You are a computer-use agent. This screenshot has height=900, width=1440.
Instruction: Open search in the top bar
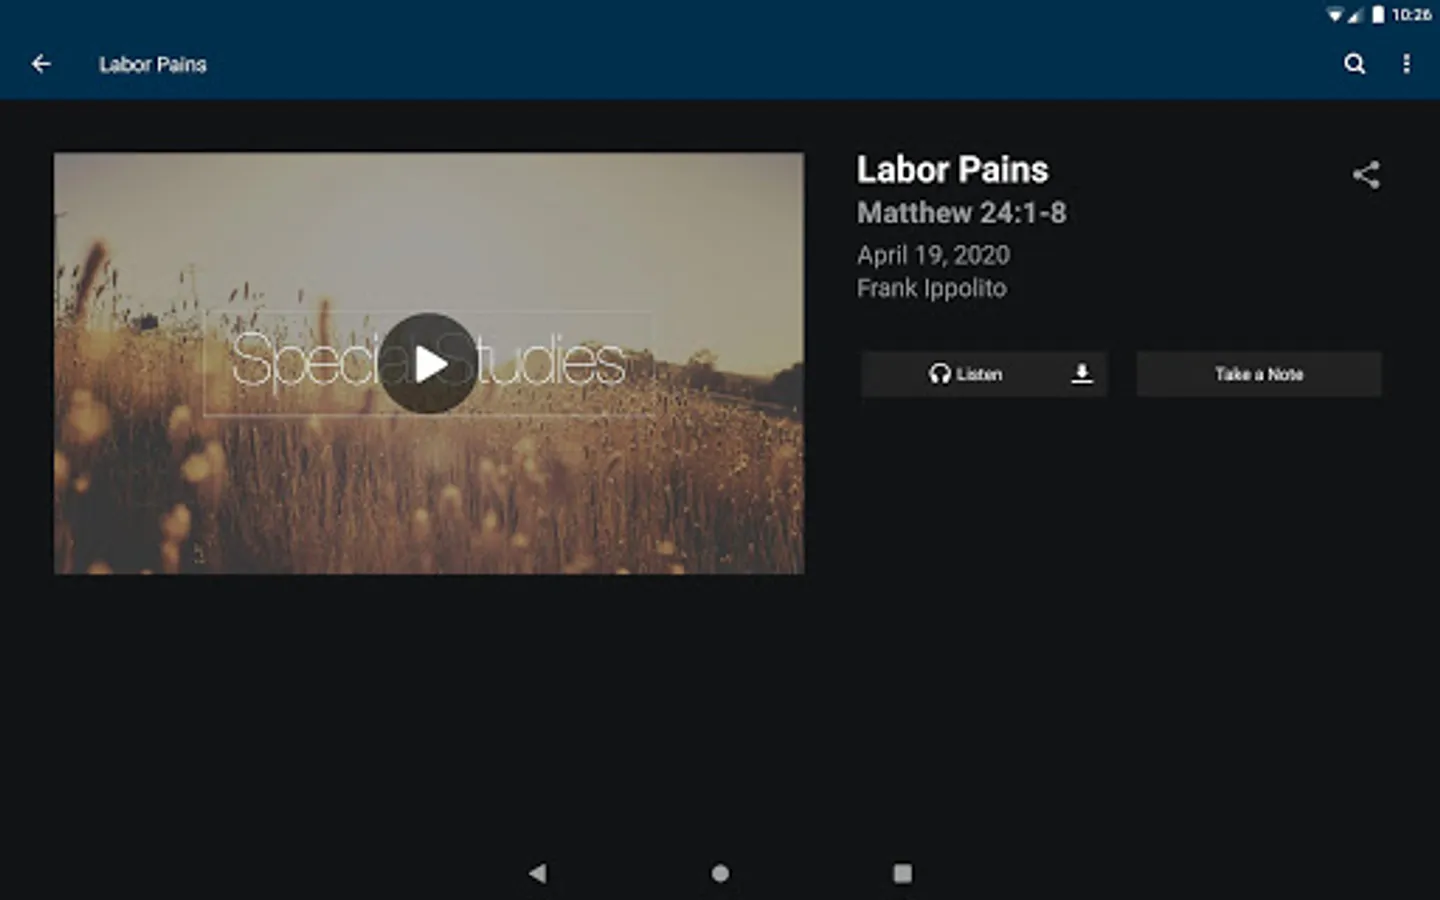[x=1354, y=64]
